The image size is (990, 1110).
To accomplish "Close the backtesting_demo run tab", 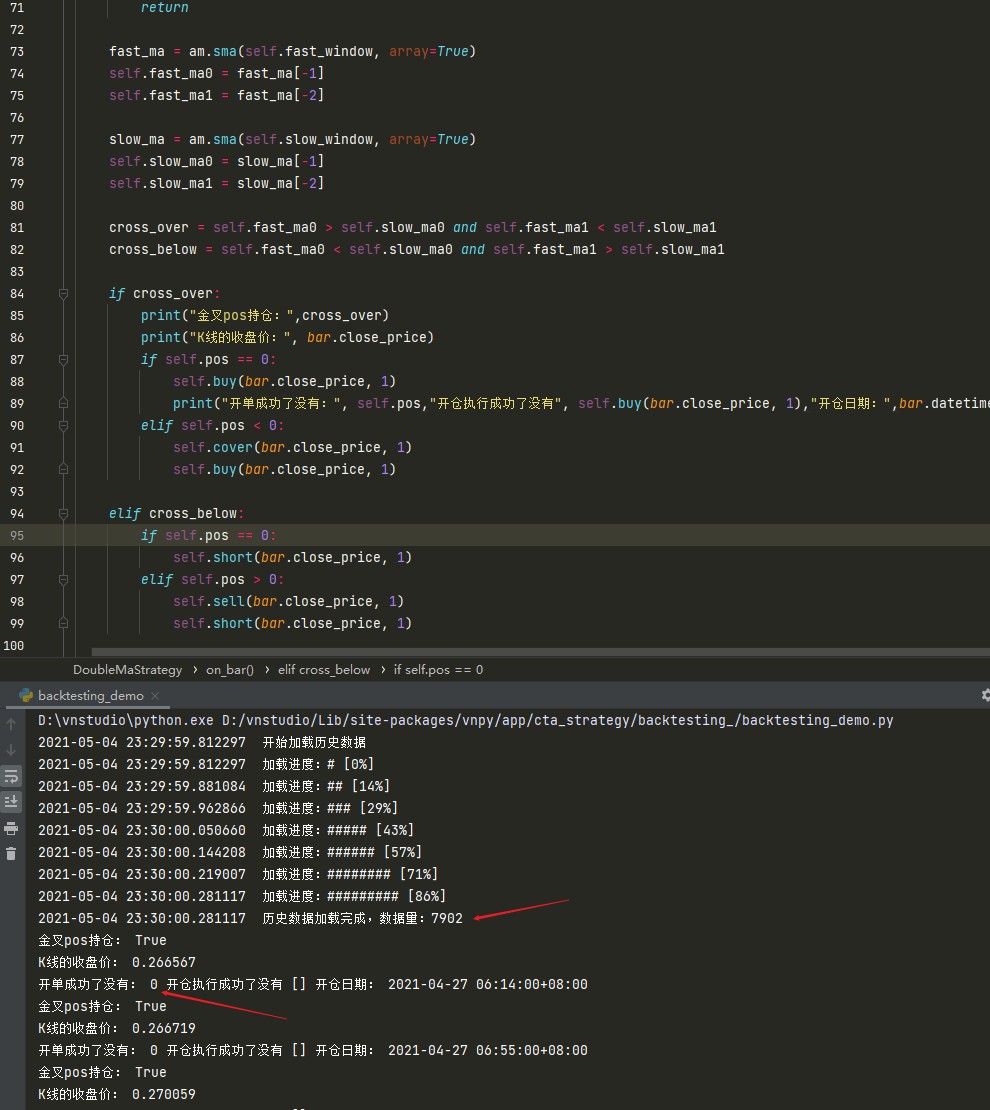I will (x=155, y=696).
